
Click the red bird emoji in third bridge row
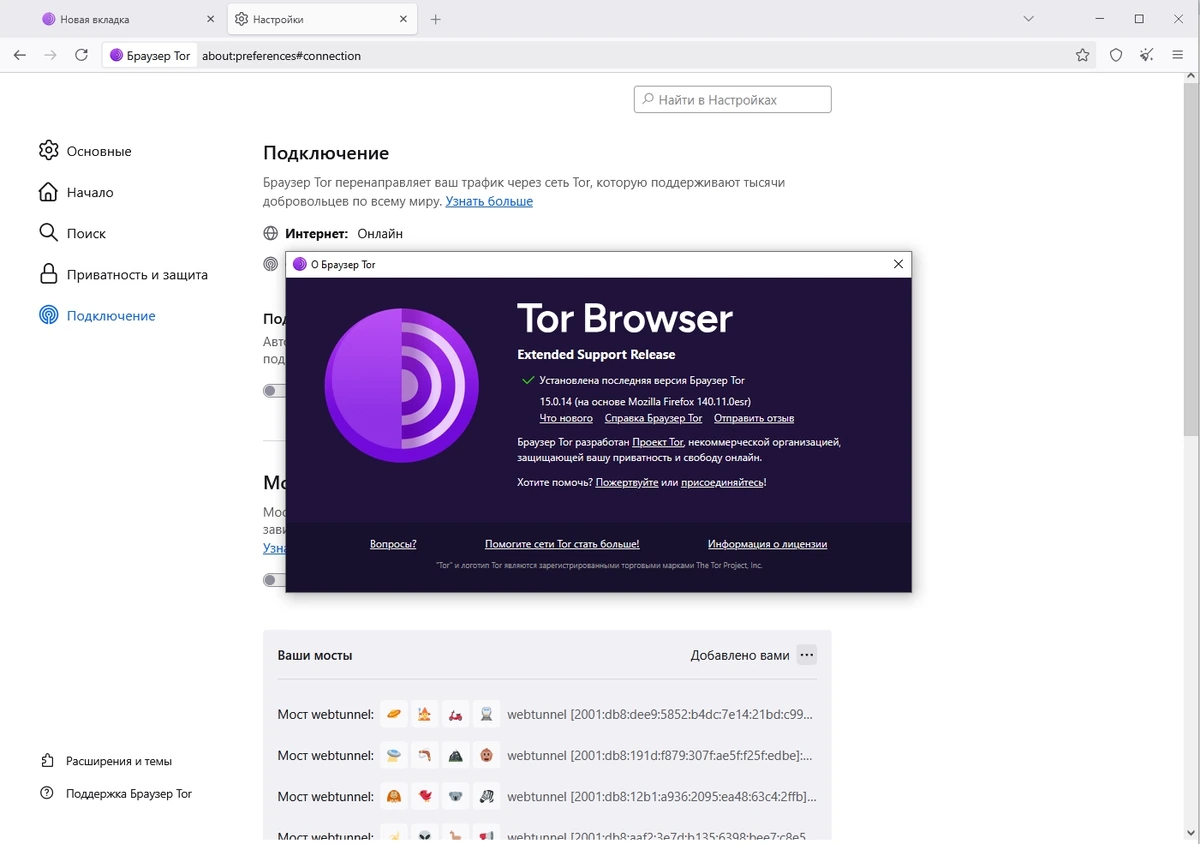pyautogui.click(x=425, y=796)
